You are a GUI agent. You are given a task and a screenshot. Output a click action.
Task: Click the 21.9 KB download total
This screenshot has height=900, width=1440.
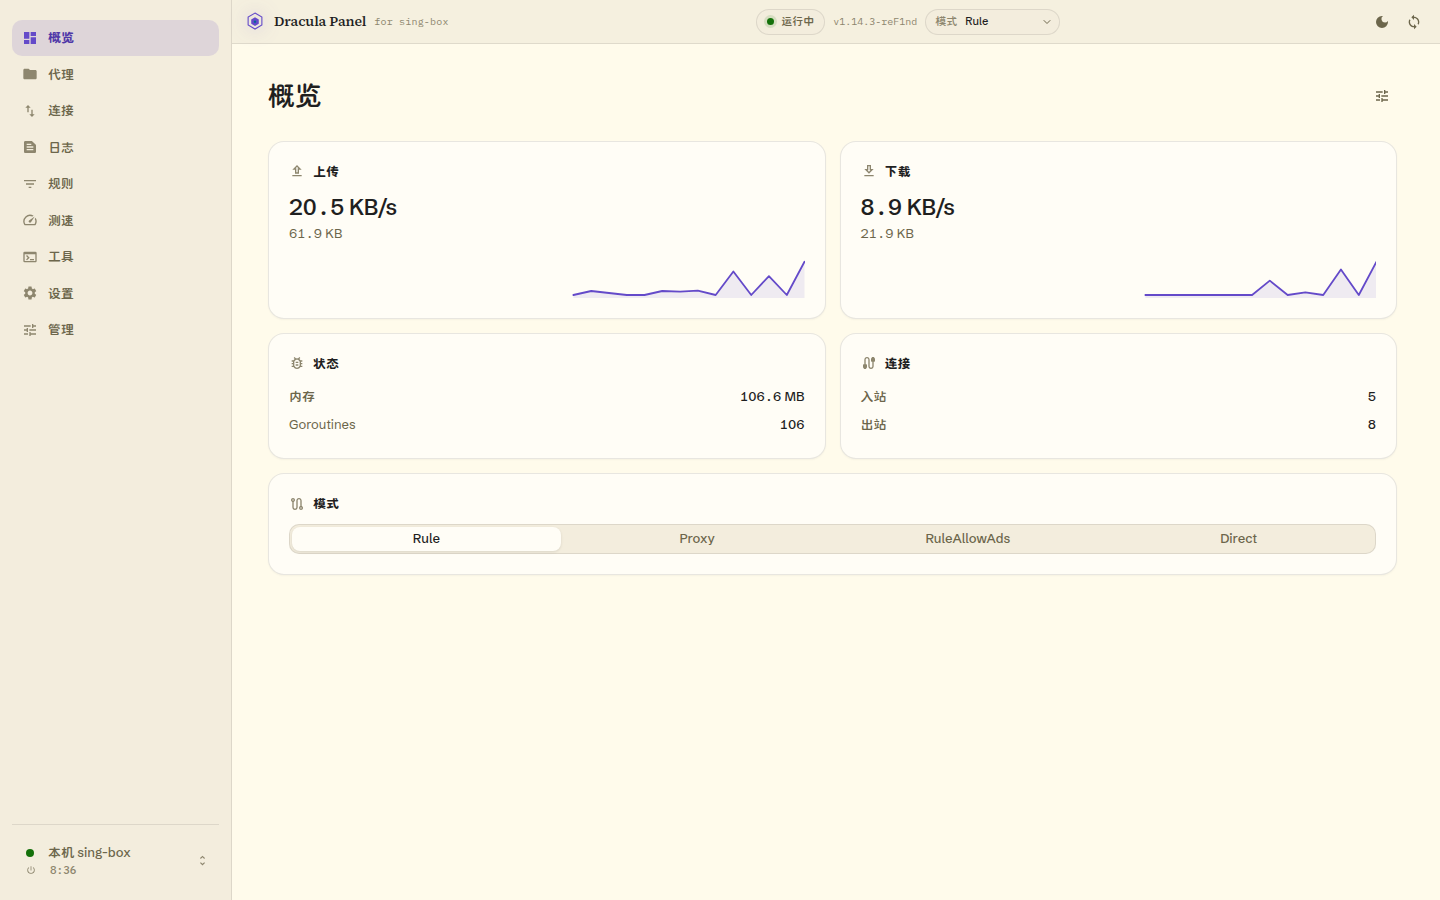[887, 234]
